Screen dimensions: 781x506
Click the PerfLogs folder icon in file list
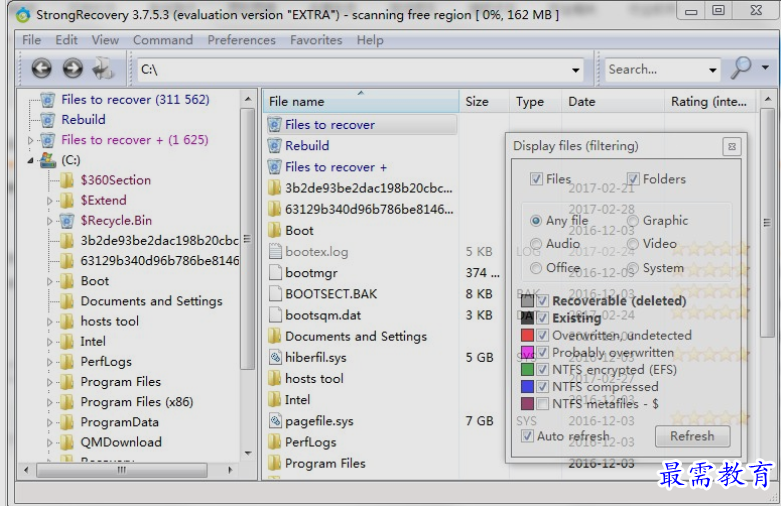(x=274, y=442)
